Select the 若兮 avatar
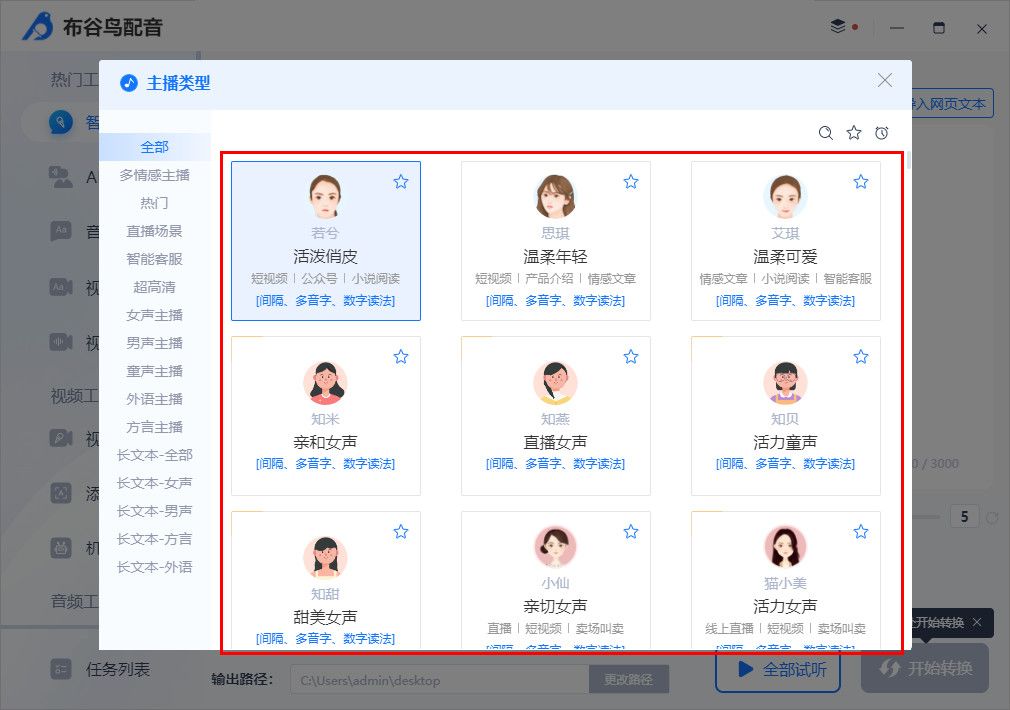 pyautogui.click(x=325, y=197)
